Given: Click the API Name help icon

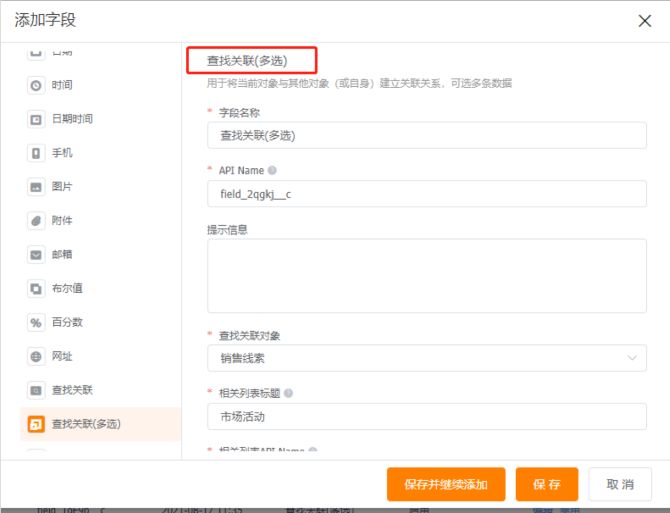Looking at the screenshot, I should 273,171.
